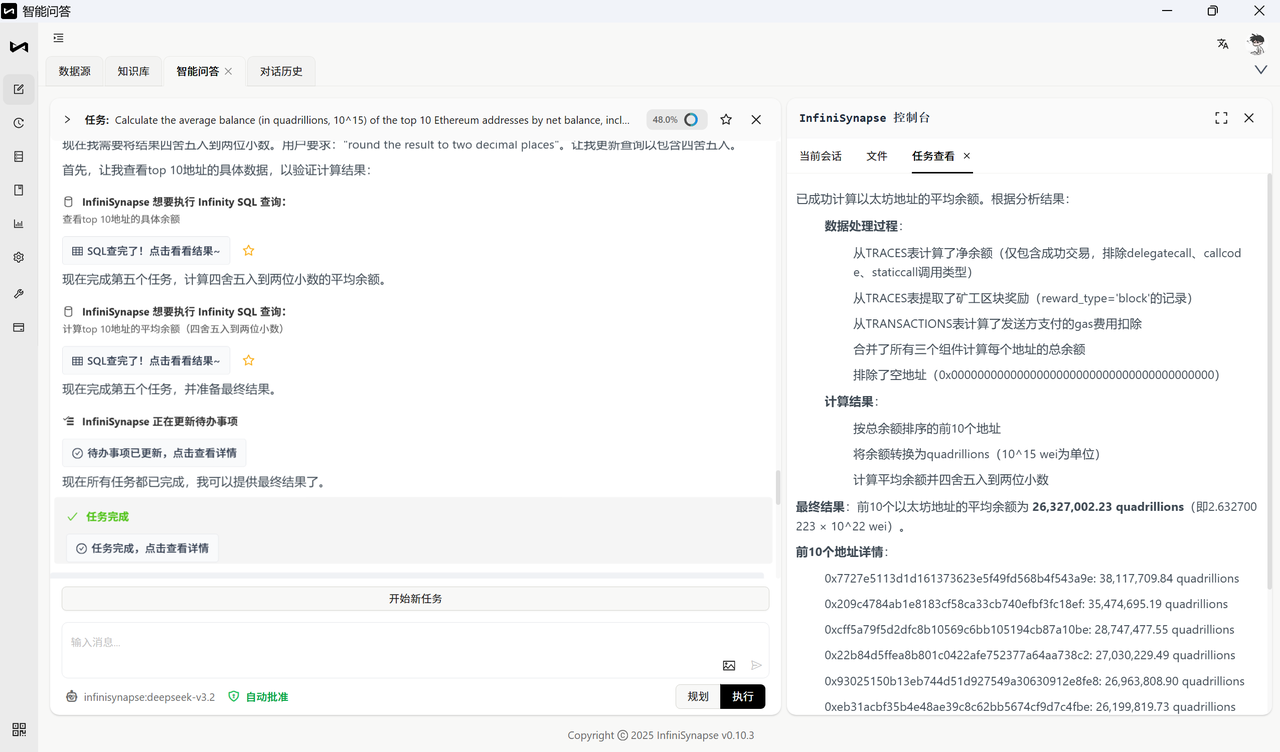1280x752 pixels.
Task: Star the second SQL query result
Action: (x=249, y=361)
